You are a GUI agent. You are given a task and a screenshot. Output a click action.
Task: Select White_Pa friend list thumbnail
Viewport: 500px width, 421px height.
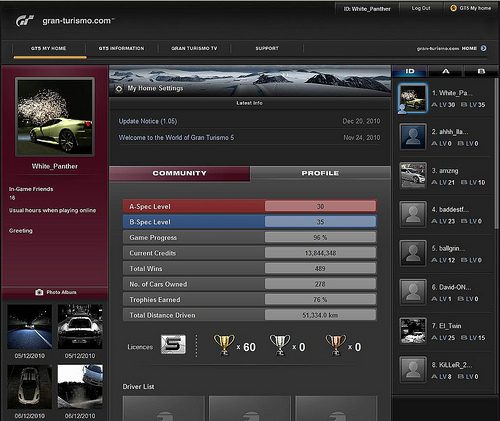pyautogui.click(x=413, y=98)
